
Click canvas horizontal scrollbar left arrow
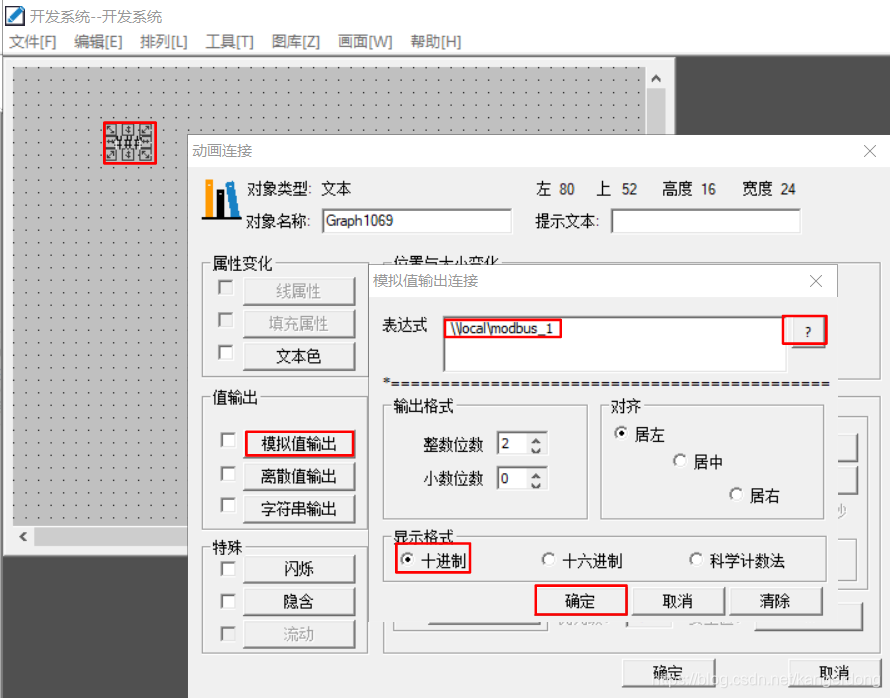point(23,536)
